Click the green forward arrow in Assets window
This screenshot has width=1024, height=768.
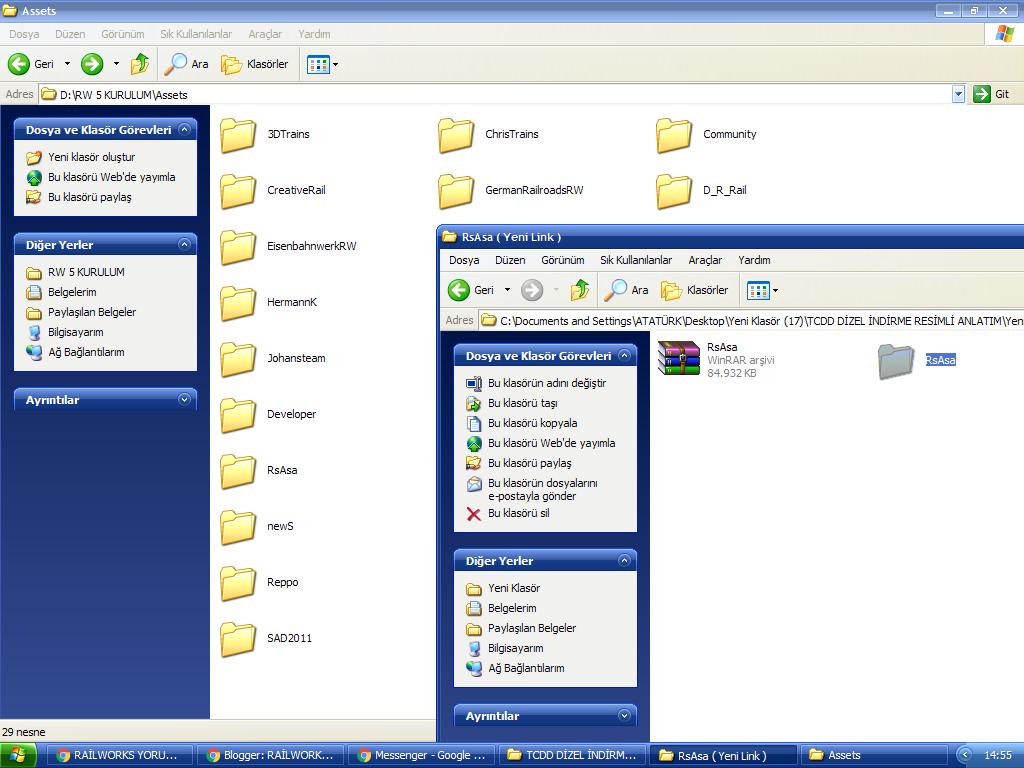pos(92,64)
